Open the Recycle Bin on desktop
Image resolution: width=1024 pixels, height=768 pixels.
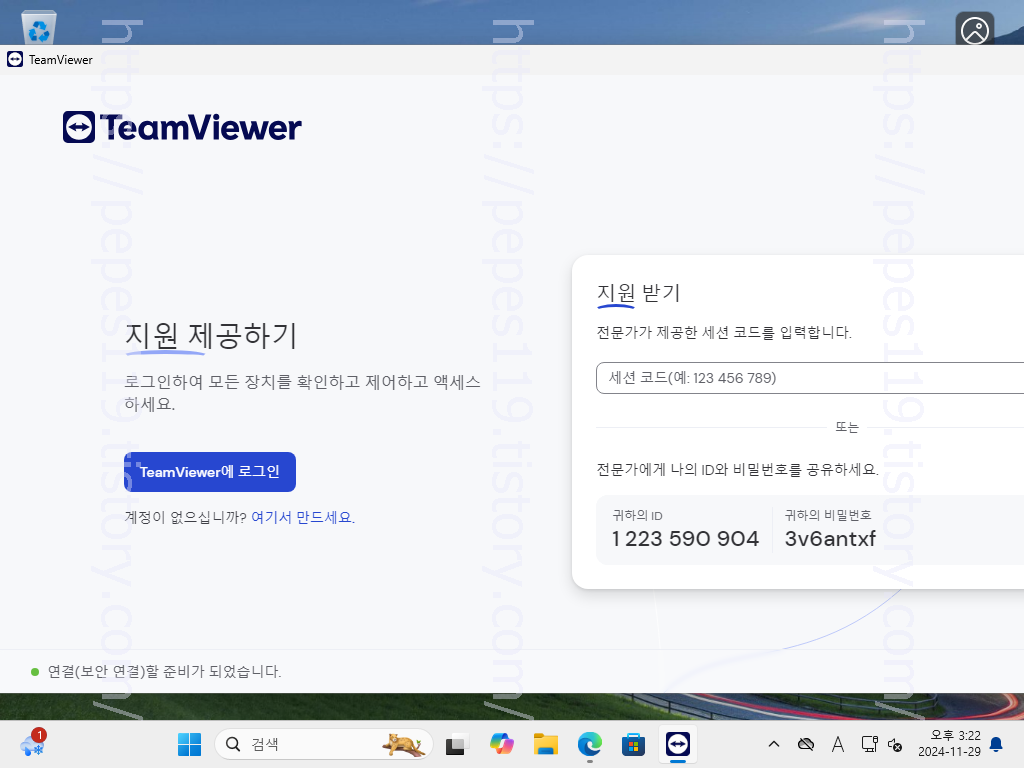pos(39,27)
